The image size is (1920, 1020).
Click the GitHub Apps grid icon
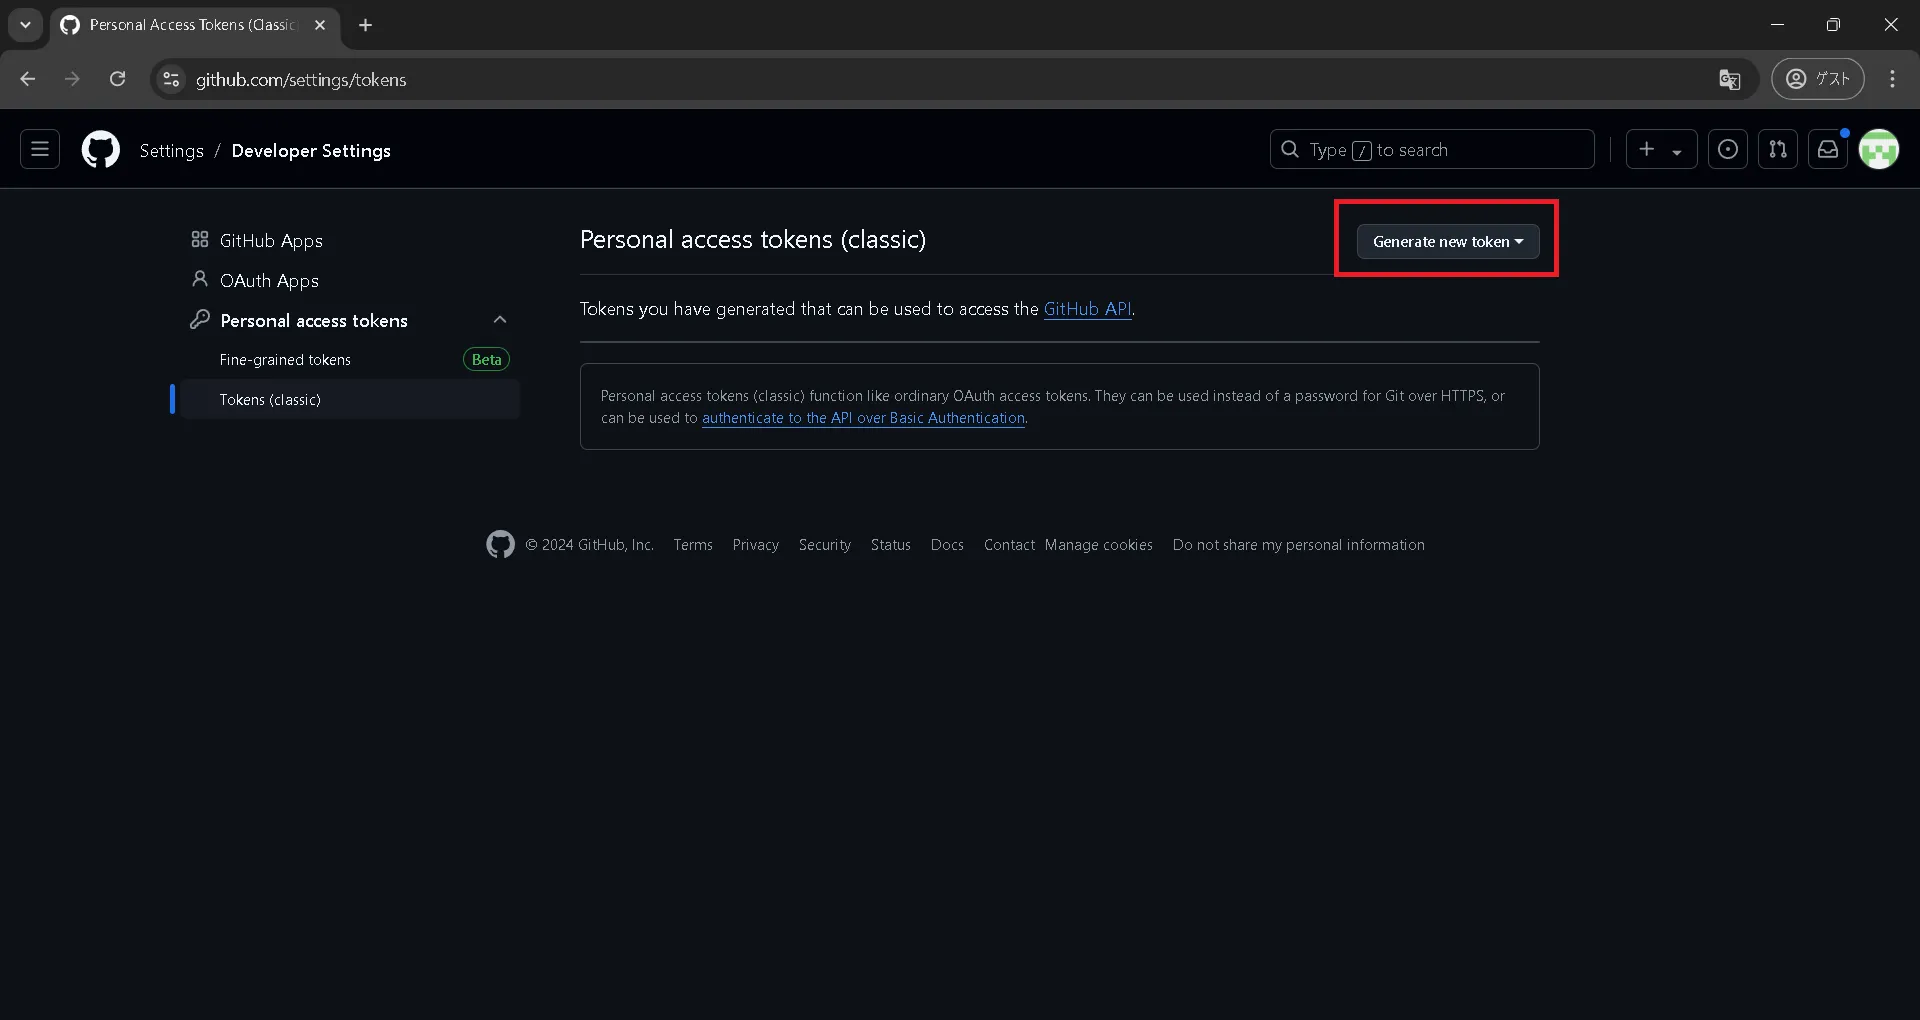(200, 240)
